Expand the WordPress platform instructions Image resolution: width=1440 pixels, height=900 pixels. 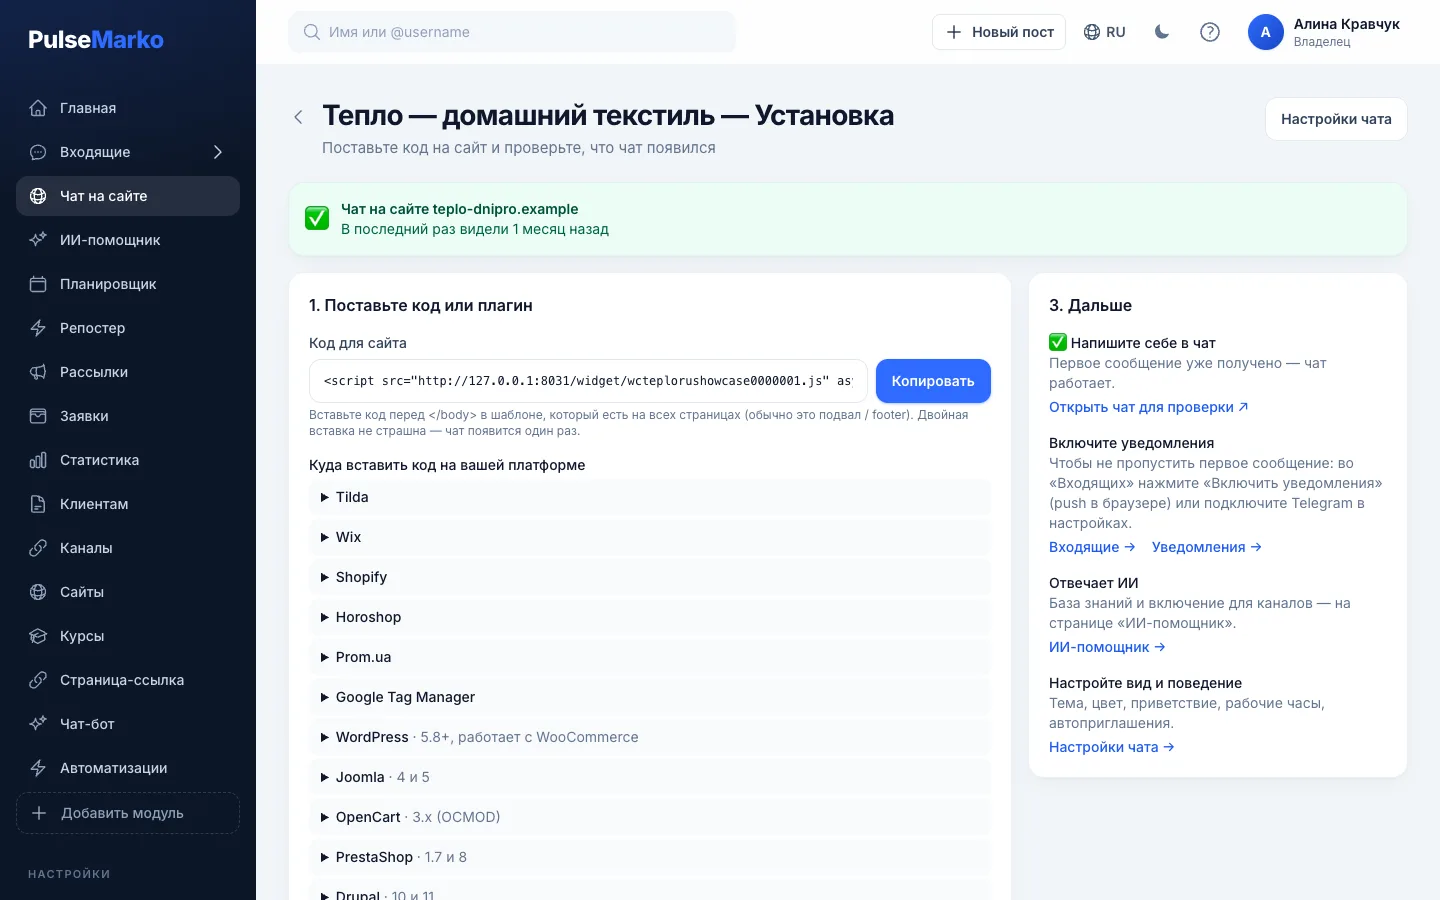click(650, 737)
